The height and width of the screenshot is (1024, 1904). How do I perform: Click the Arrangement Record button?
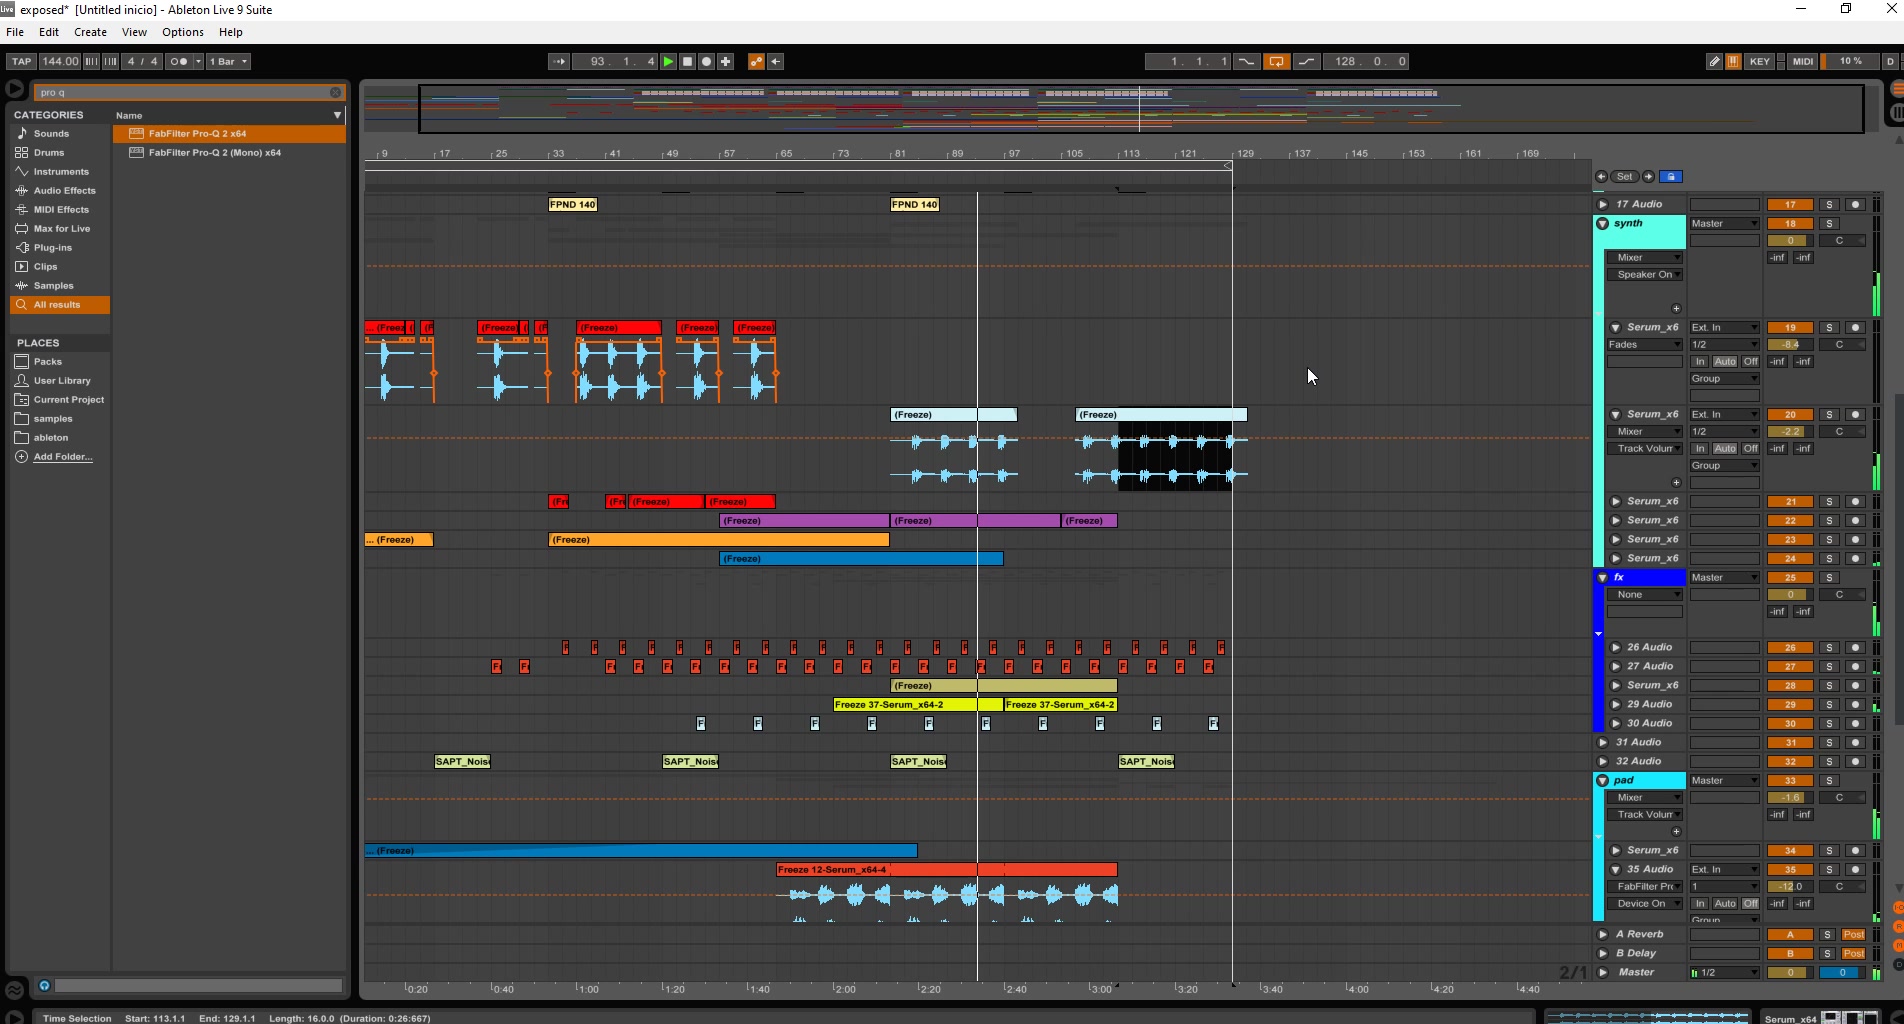coord(707,62)
